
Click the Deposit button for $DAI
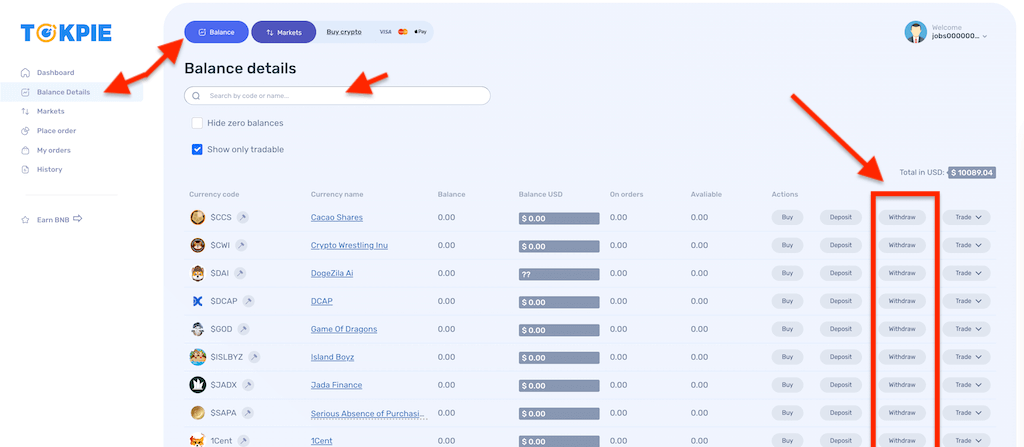coord(841,273)
